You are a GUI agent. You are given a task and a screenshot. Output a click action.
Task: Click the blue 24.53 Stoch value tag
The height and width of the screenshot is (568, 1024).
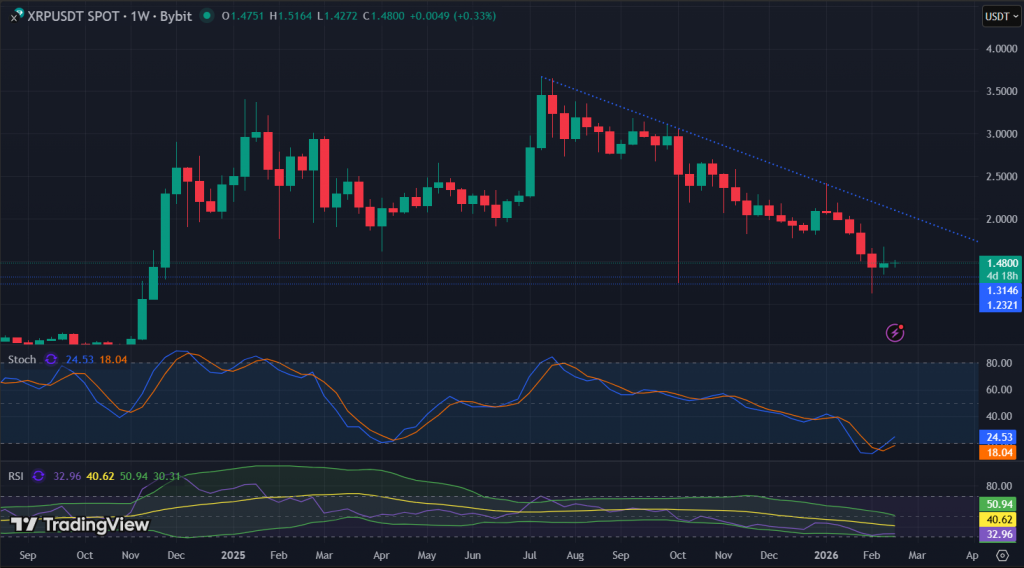tap(1001, 437)
